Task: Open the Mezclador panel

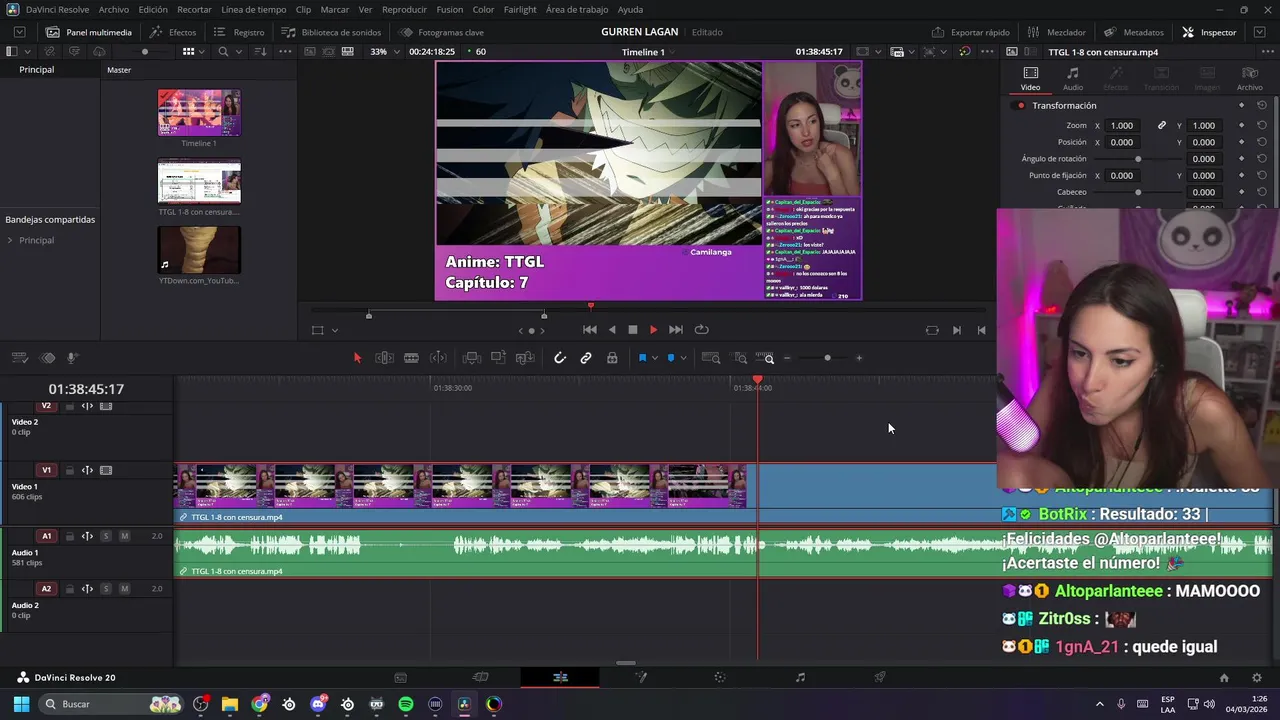Action: (x=1056, y=32)
